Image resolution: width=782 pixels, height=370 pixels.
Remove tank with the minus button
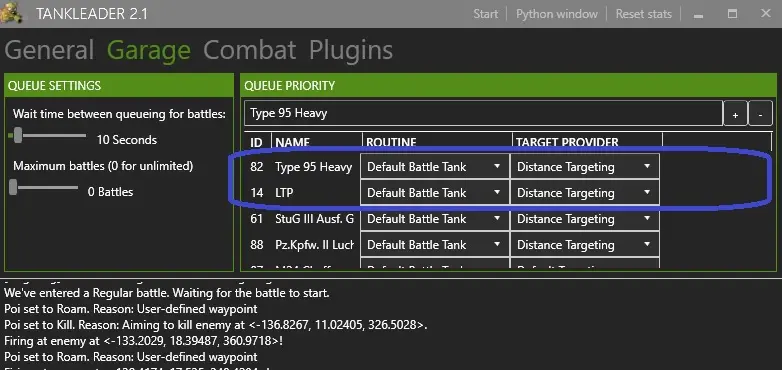[x=761, y=115]
